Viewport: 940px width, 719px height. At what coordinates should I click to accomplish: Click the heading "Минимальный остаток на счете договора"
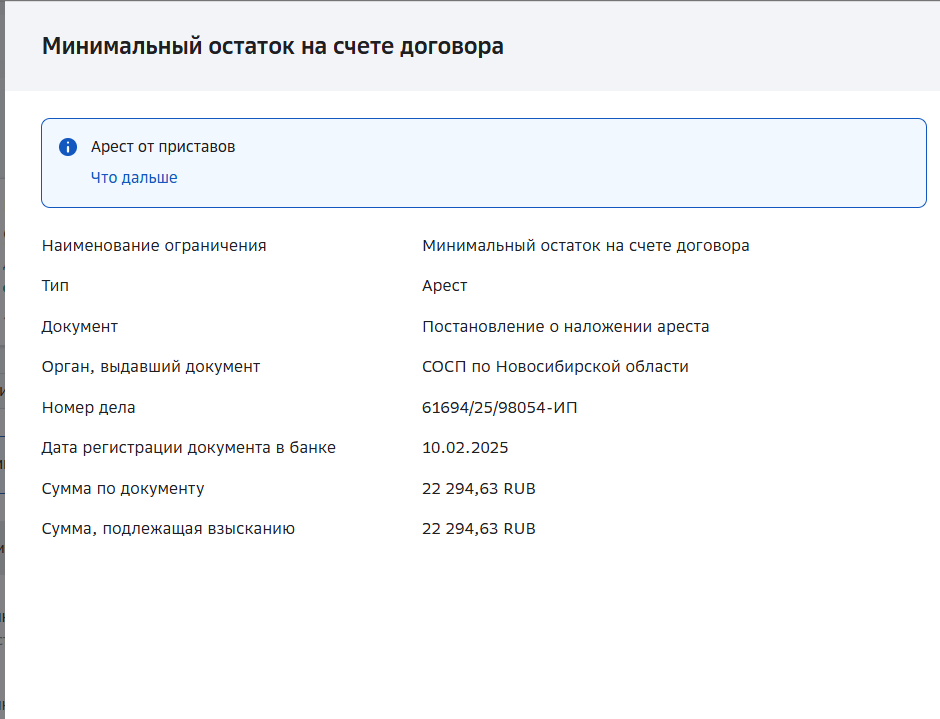tap(272, 46)
